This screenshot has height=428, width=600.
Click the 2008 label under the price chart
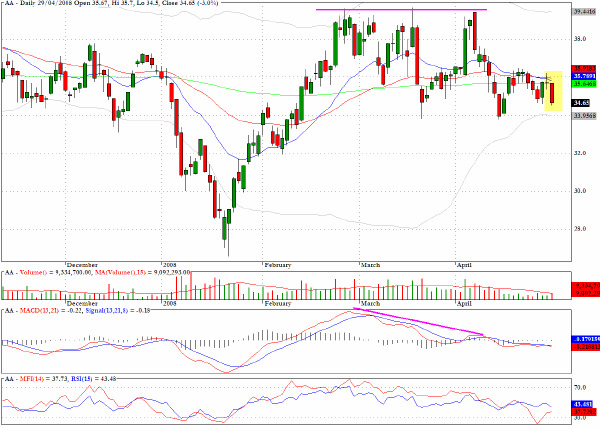point(169,265)
